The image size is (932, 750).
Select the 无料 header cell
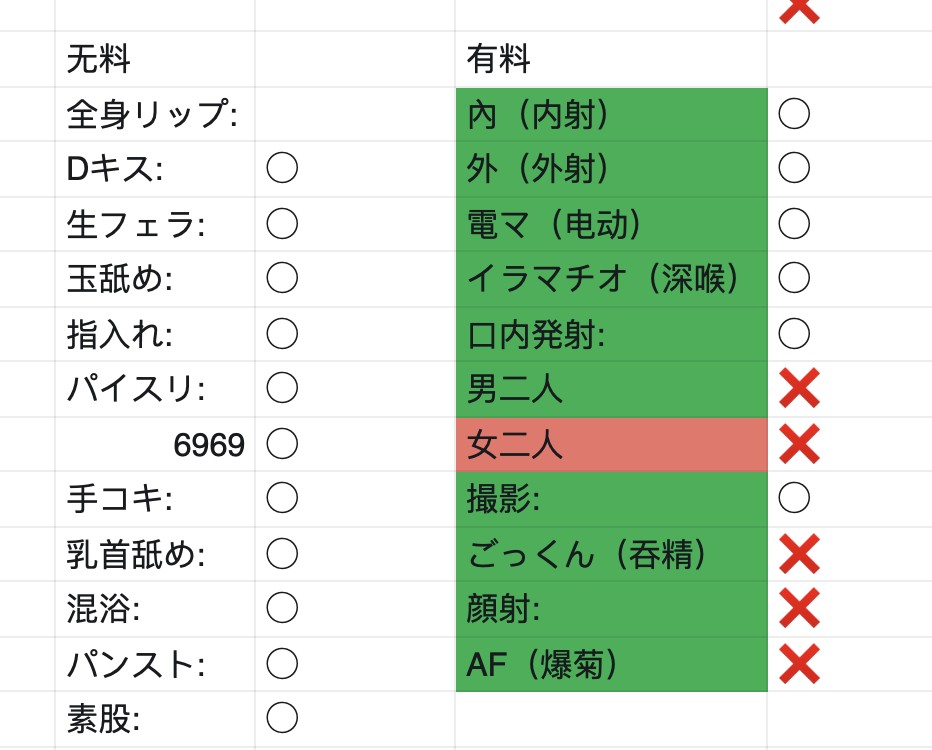tap(155, 59)
